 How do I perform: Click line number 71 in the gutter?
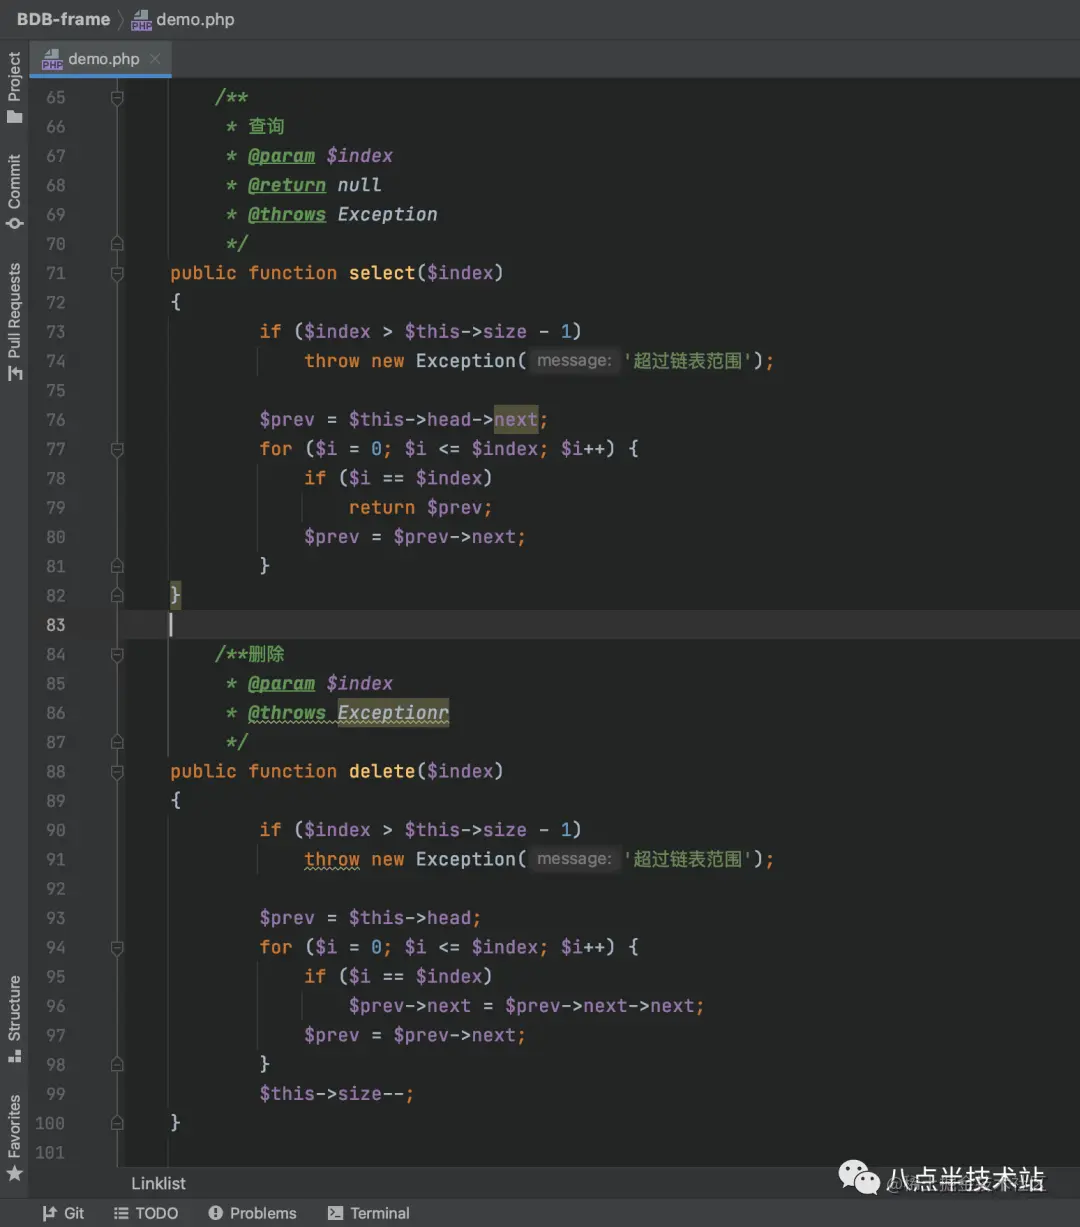(x=55, y=273)
